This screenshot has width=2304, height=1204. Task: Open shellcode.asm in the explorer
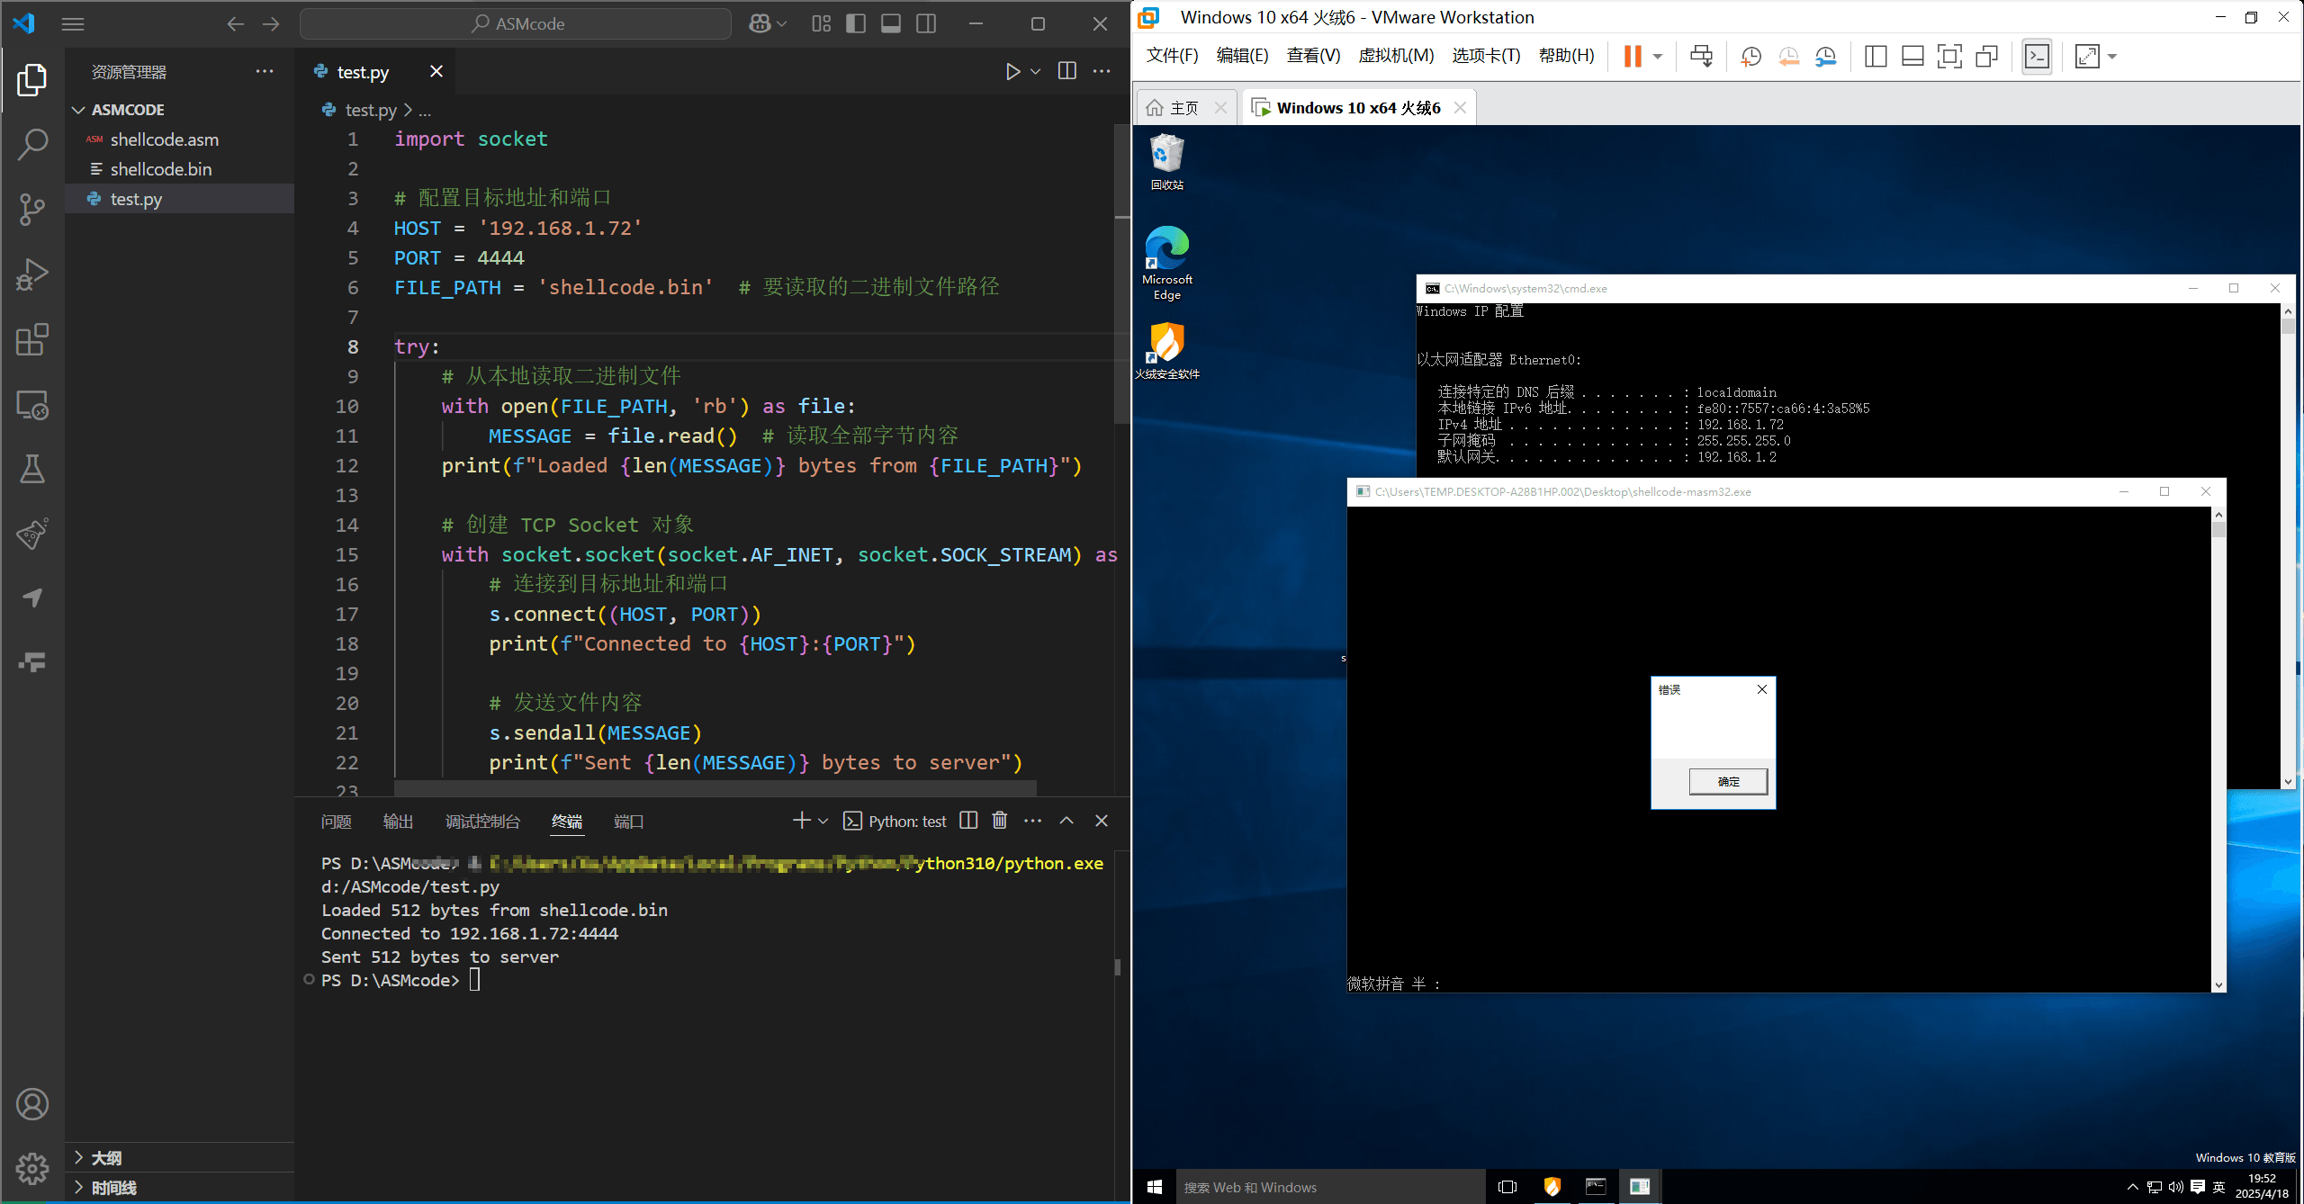164,140
